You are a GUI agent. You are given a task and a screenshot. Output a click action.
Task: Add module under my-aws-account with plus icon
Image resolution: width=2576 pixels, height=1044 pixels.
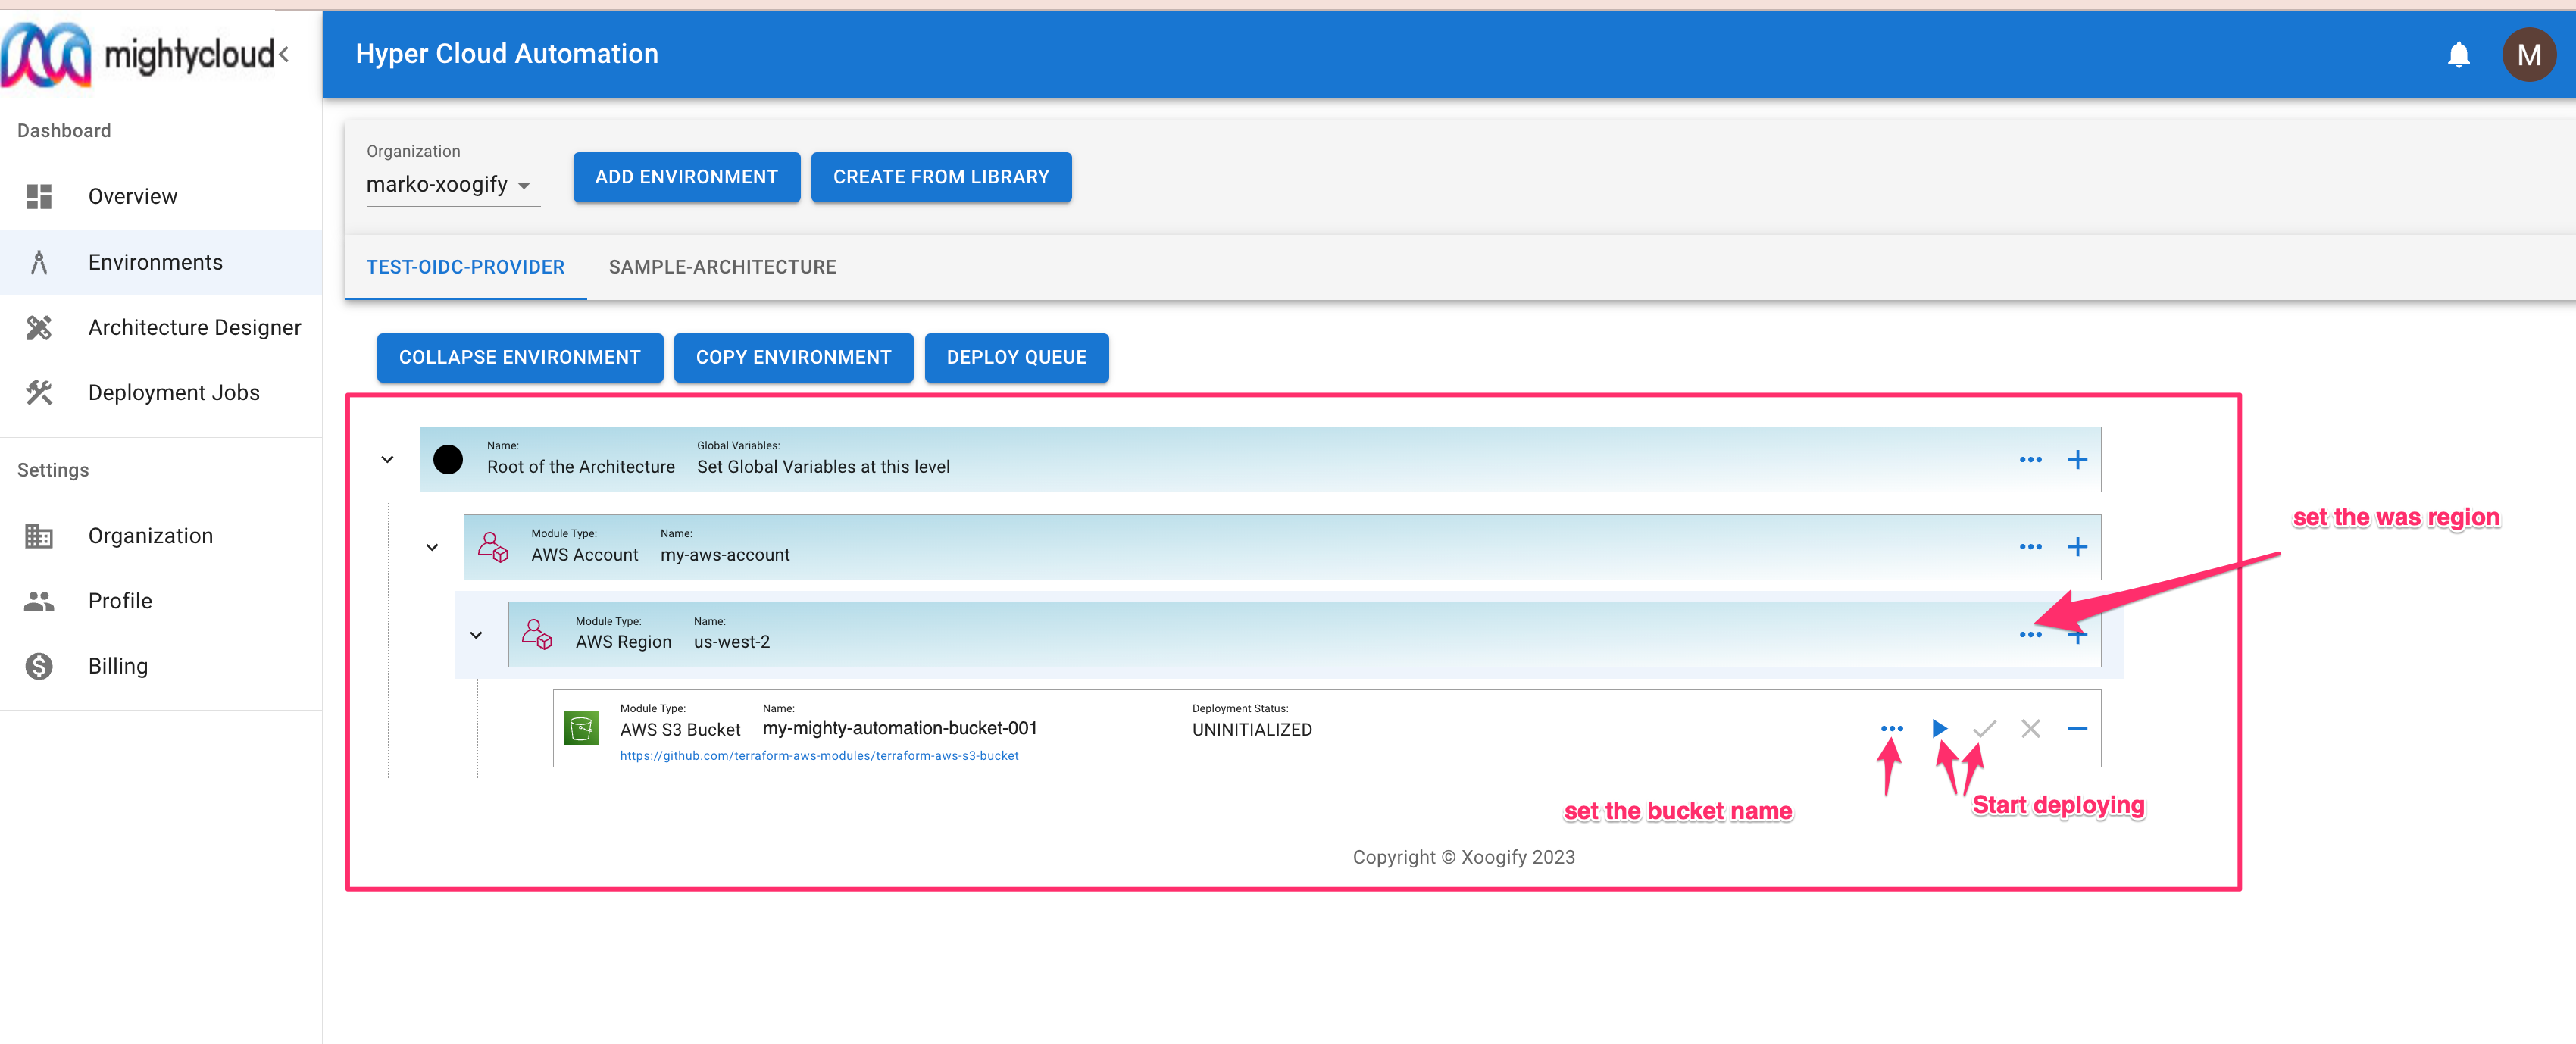(x=2077, y=547)
